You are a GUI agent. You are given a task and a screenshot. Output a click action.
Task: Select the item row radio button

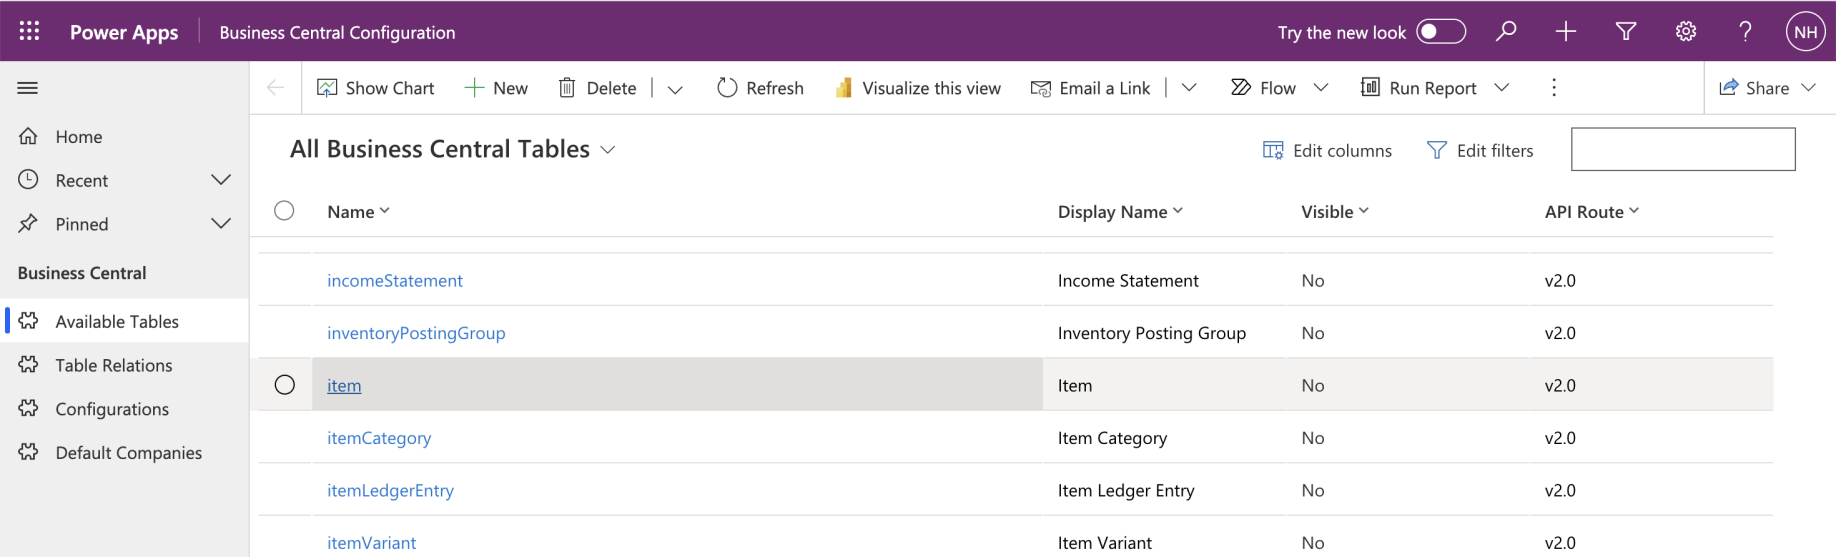(285, 385)
